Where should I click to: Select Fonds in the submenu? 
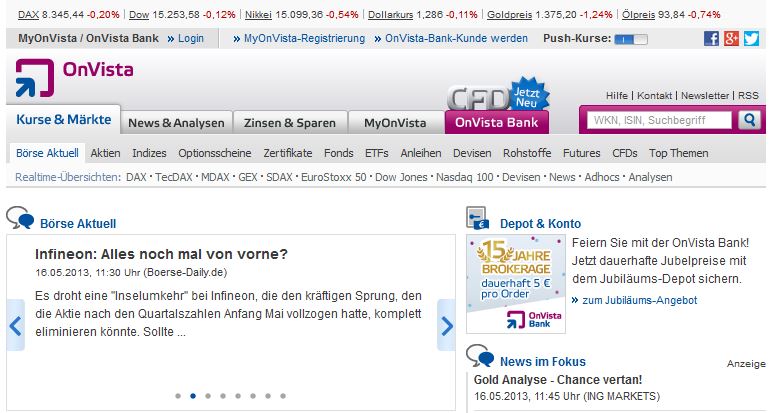(339, 153)
